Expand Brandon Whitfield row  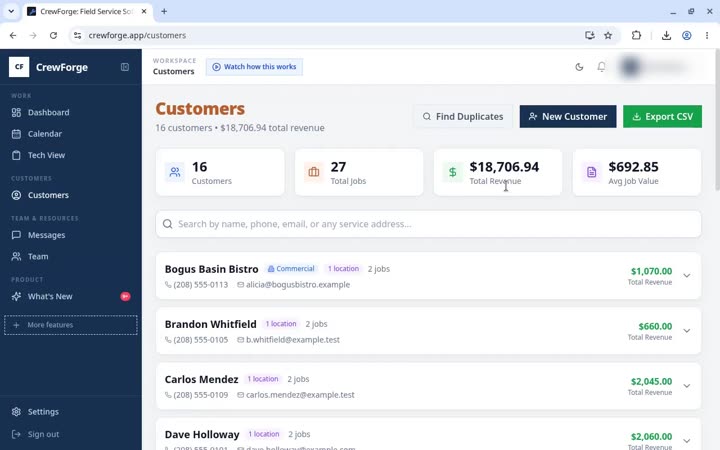tap(686, 331)
